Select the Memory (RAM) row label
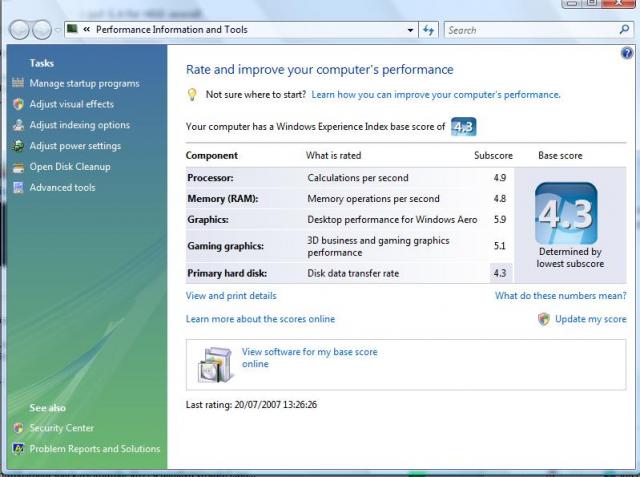640x477 pixels. 223,199
